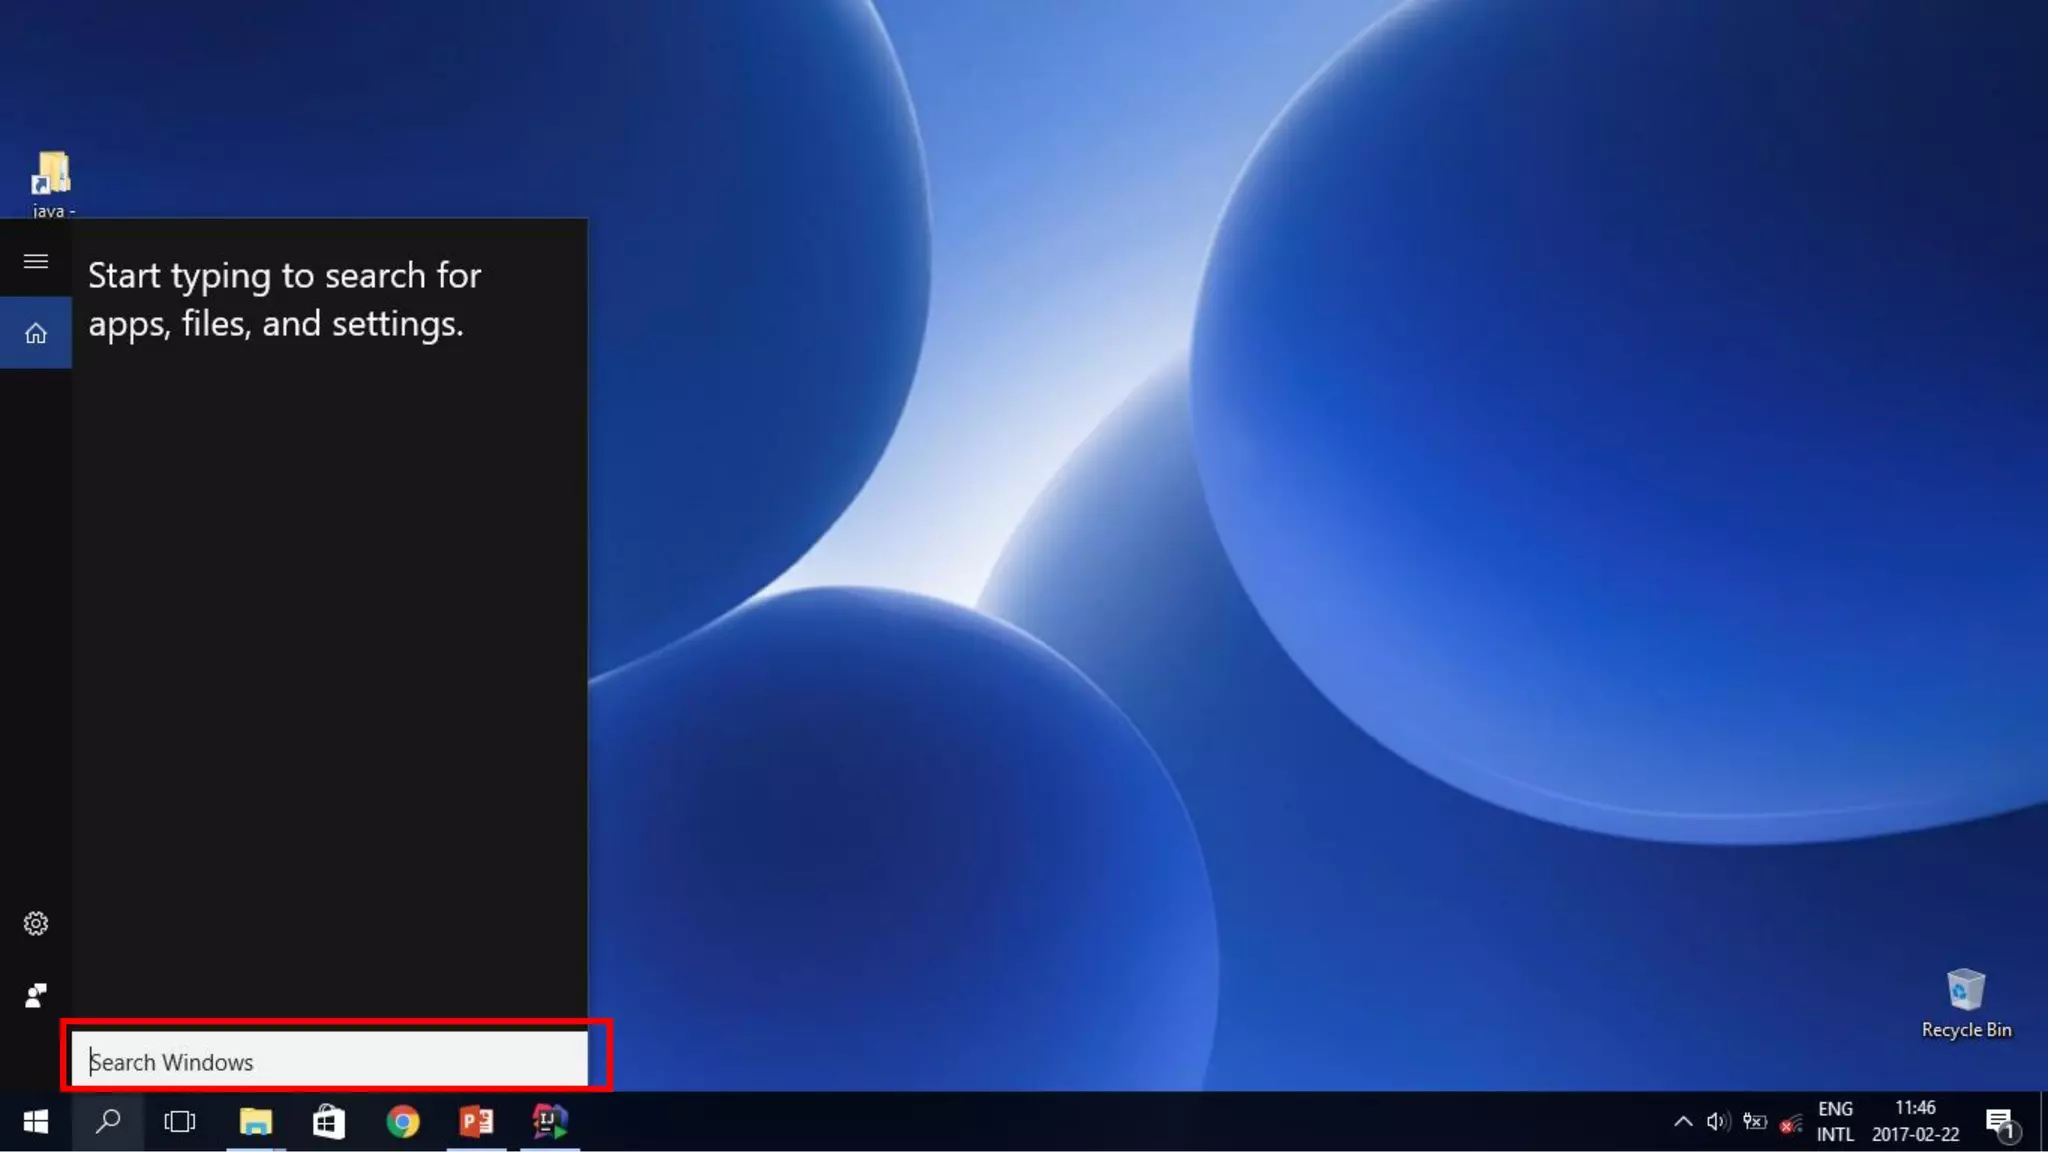This screenshot has width=2048, height=1152.
Task: Click the battery power status icon
Action: [1754, 1122]
